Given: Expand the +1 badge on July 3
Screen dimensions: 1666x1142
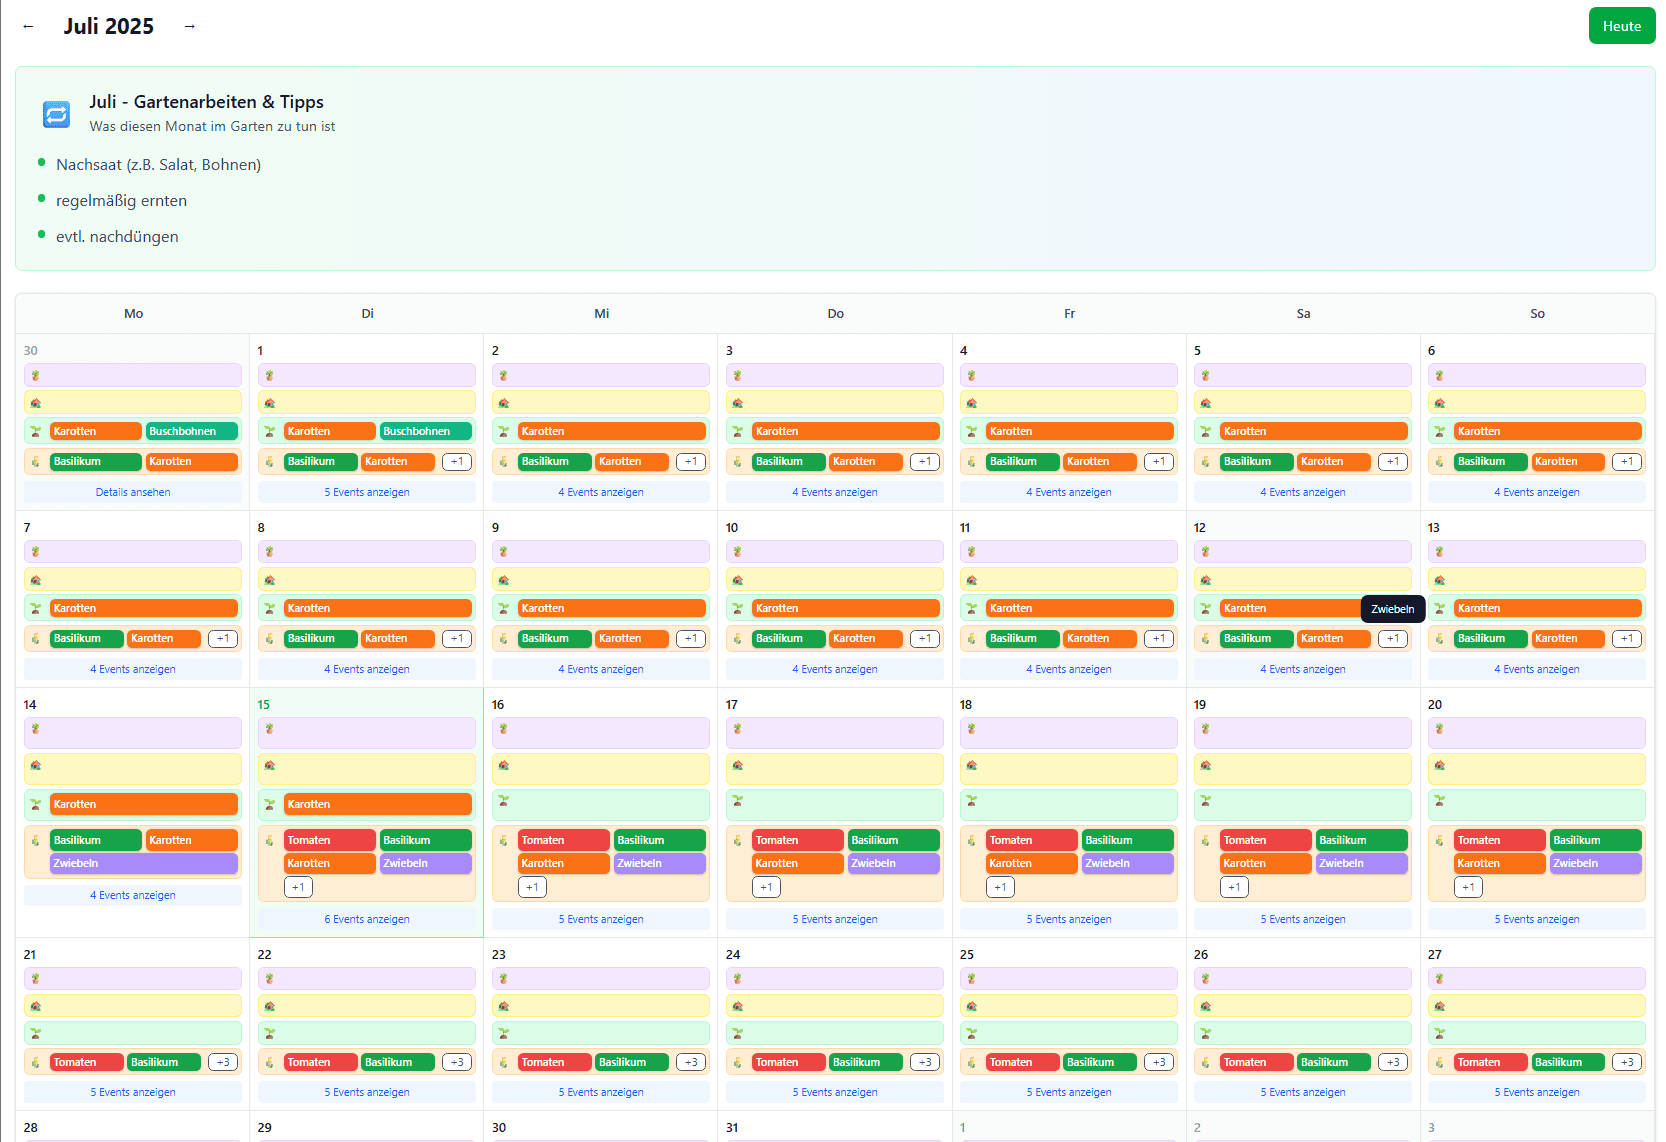Looking at the screenshot, I should 925,462.
